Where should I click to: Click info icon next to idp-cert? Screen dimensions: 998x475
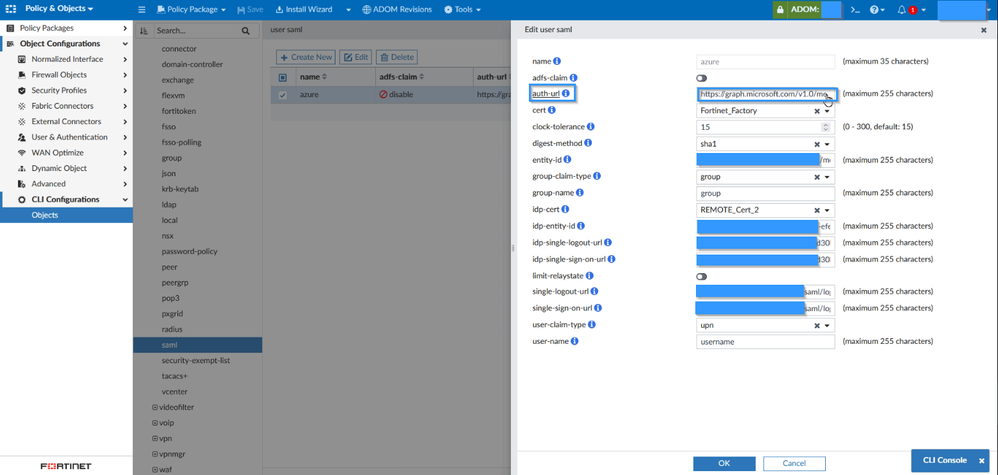point(565,209)
